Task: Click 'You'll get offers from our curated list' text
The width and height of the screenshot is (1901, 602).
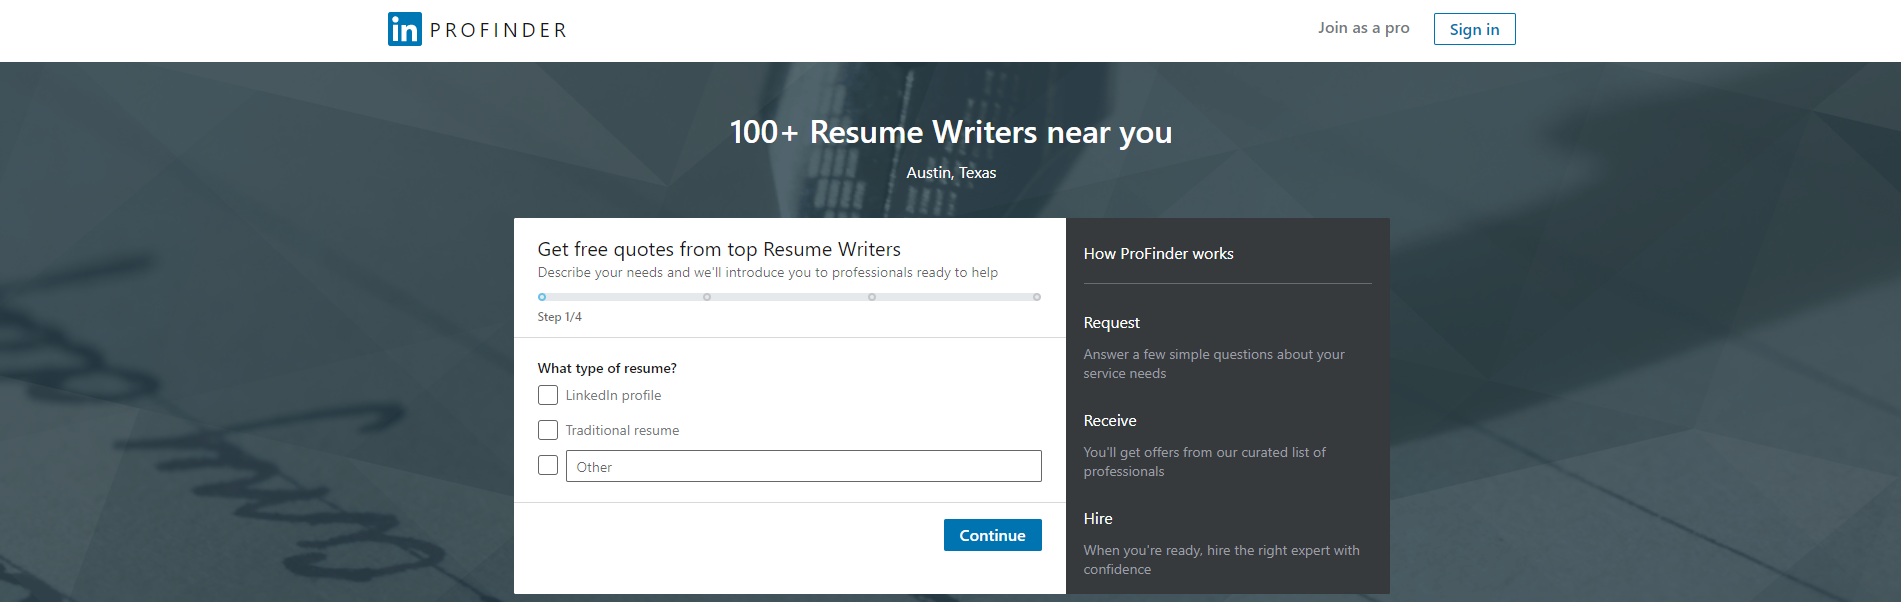Action: tap(1204, 462)
